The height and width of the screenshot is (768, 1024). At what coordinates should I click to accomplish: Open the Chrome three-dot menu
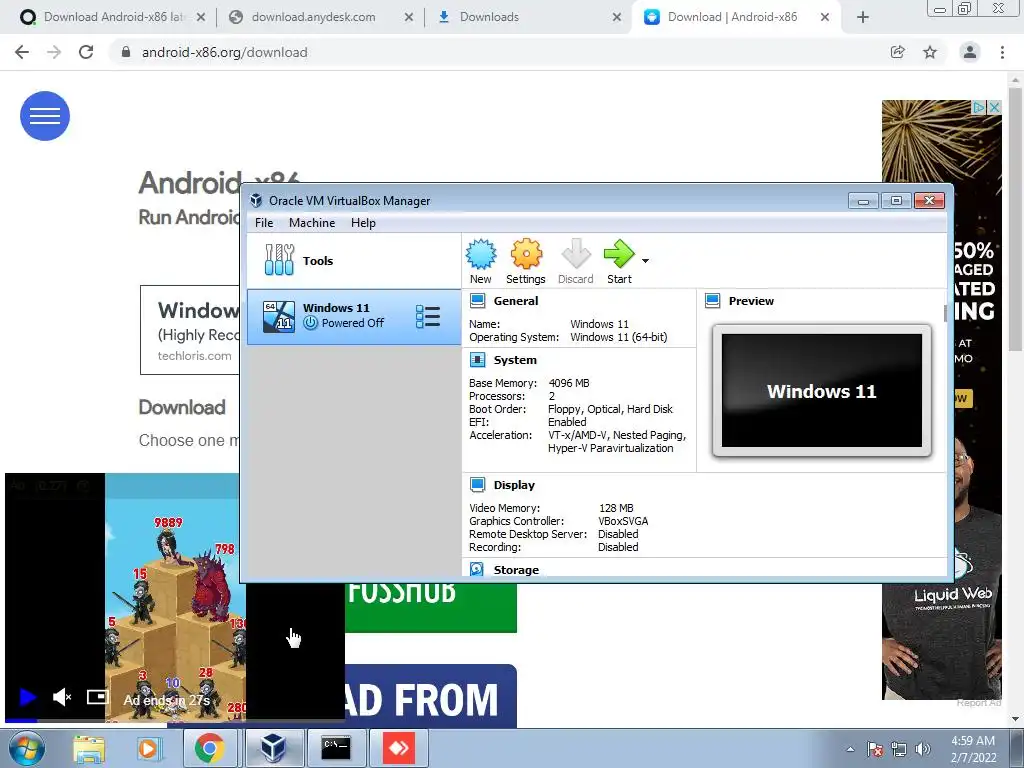pos(1002,52)
